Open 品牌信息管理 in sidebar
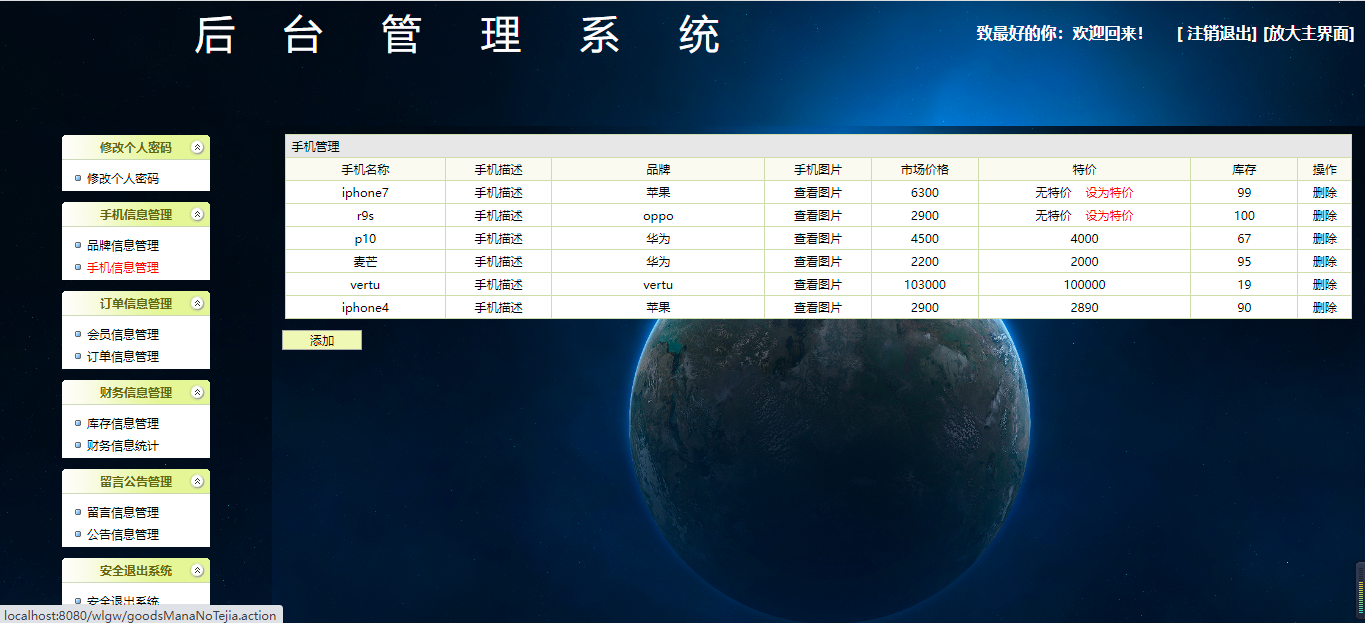Image resolution: width=1365 pixels, height=623 pixels. (x=123, y=245)
